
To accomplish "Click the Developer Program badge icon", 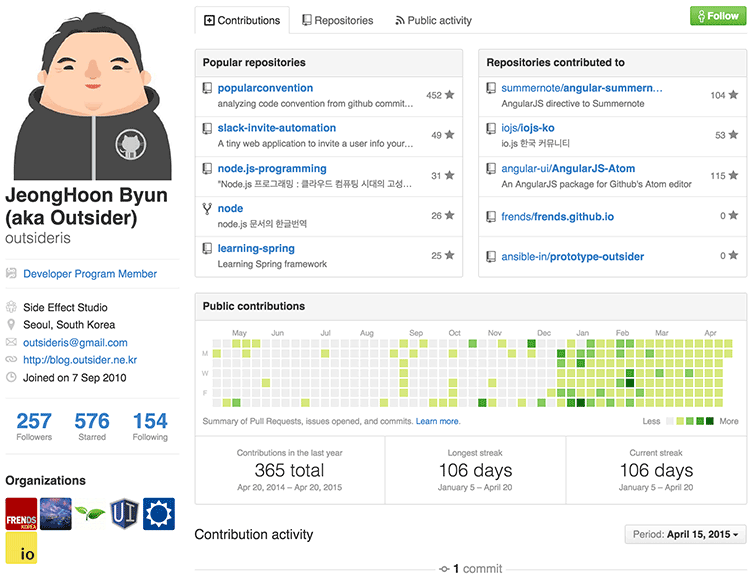I will (x=11, y=273).
